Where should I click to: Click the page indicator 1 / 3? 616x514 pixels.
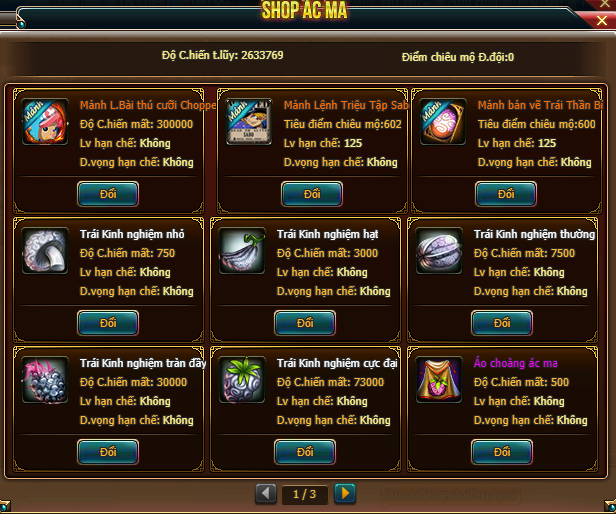tap(304, 494)
